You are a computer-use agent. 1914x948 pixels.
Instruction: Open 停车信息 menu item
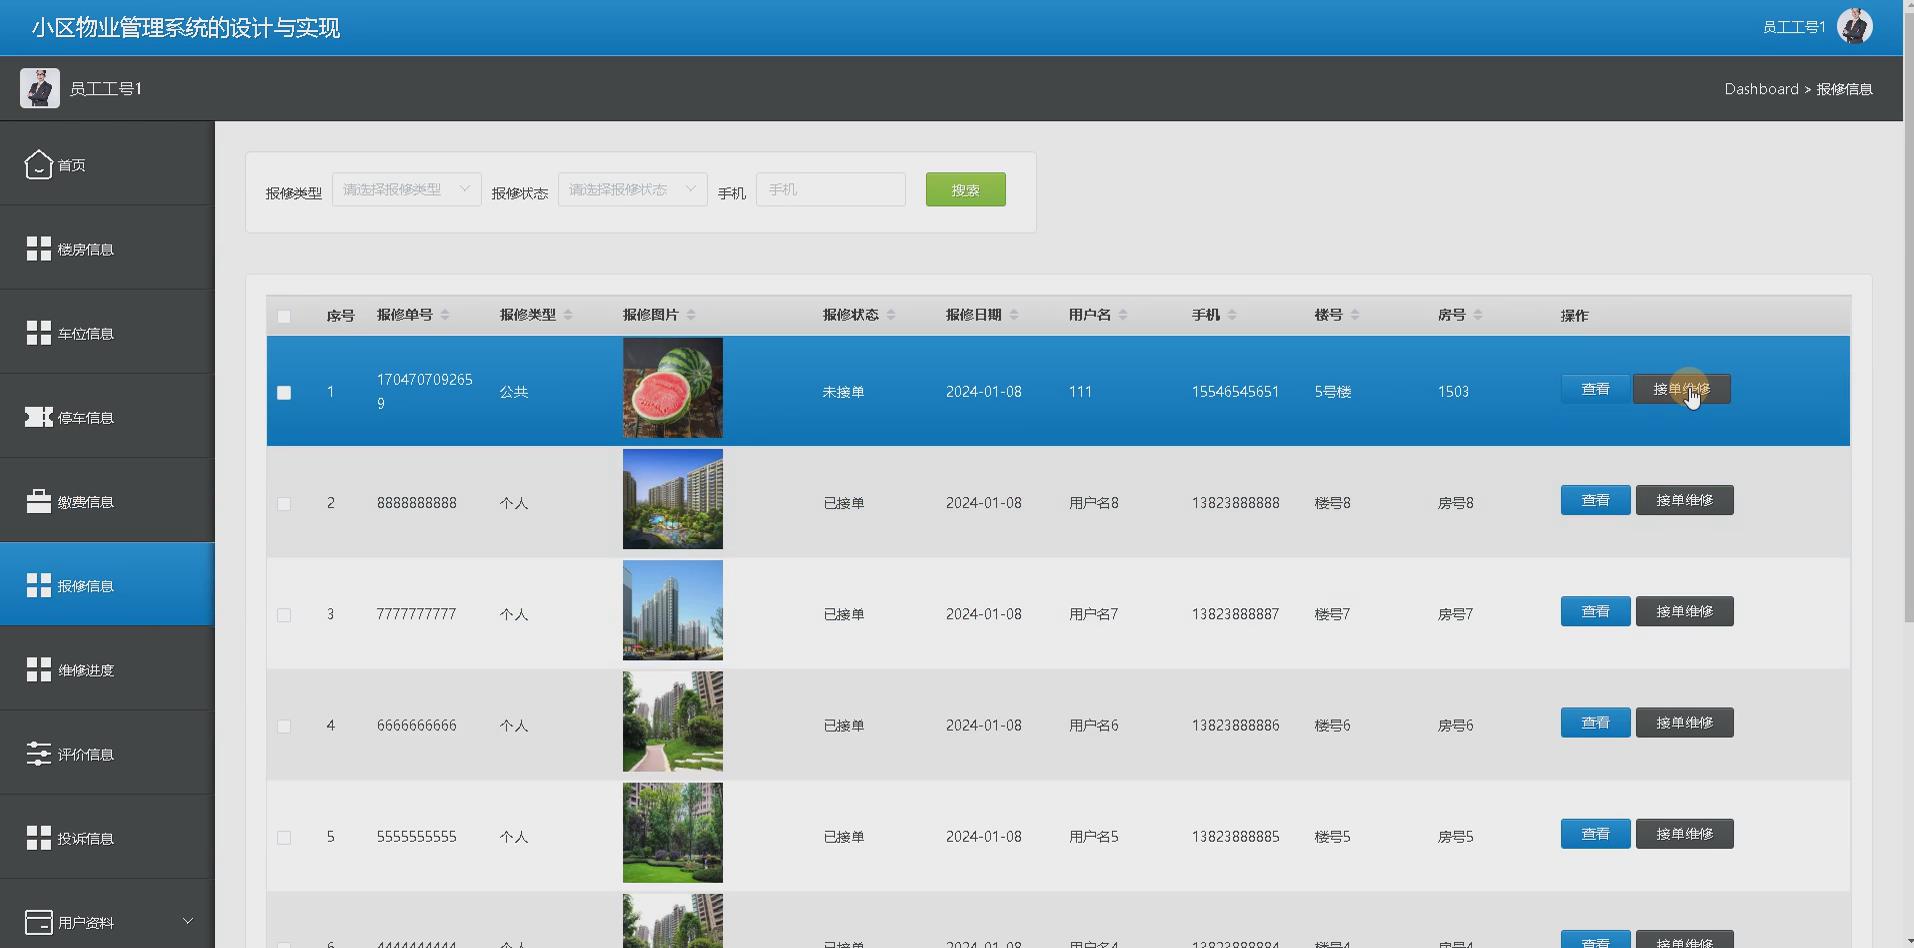pyautogui.click(x=107, y=417)
